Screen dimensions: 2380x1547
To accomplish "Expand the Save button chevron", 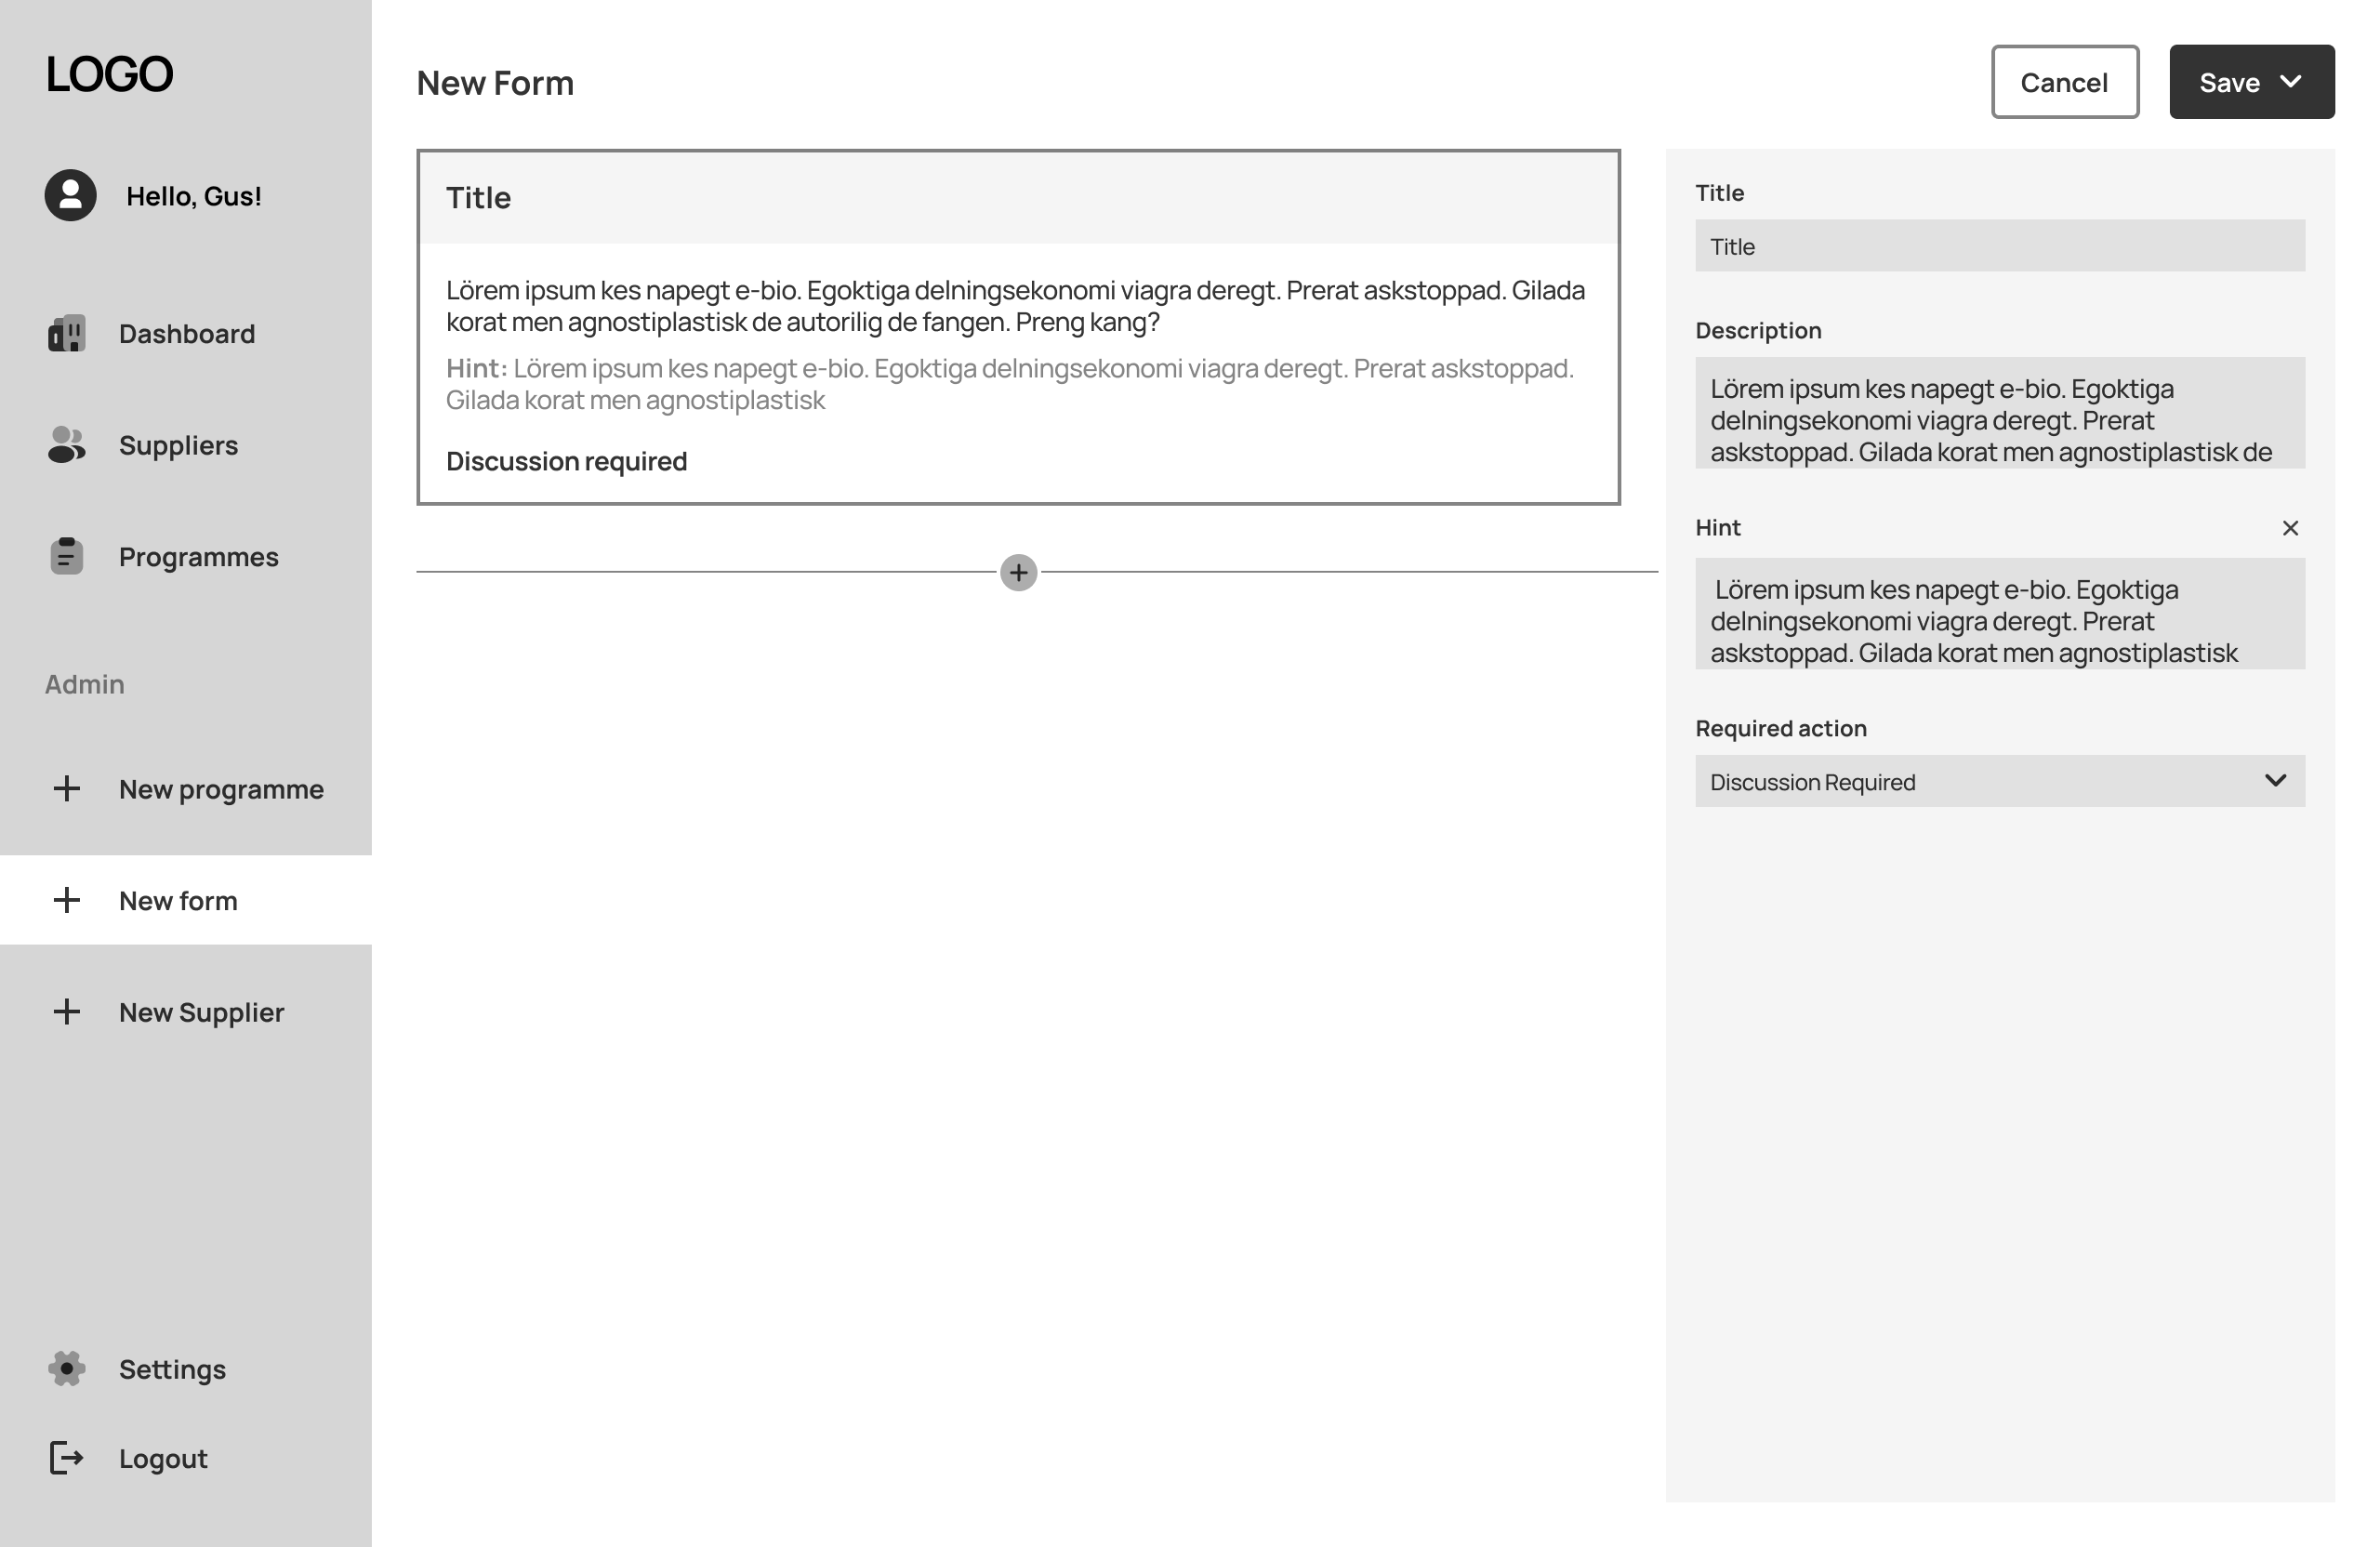I will pyautogui.click(x=2291, y=82).
